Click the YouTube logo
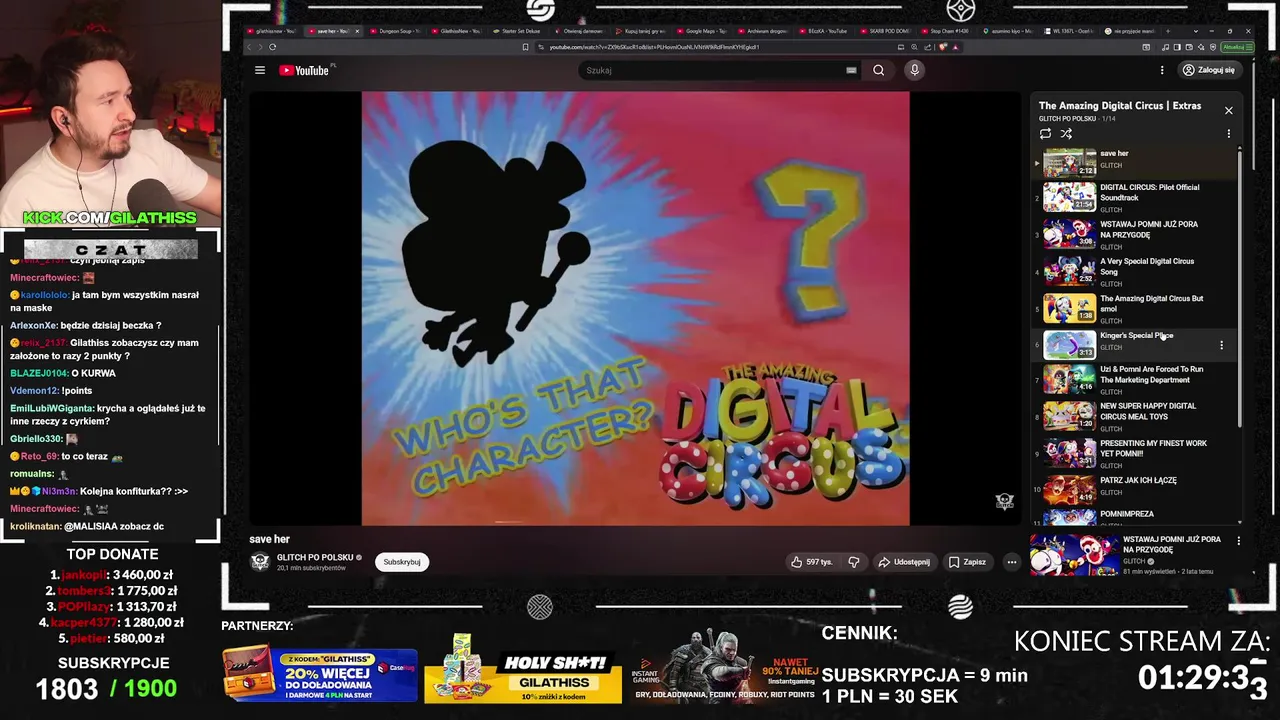1280x720 pixels. [x=304, y=70]
